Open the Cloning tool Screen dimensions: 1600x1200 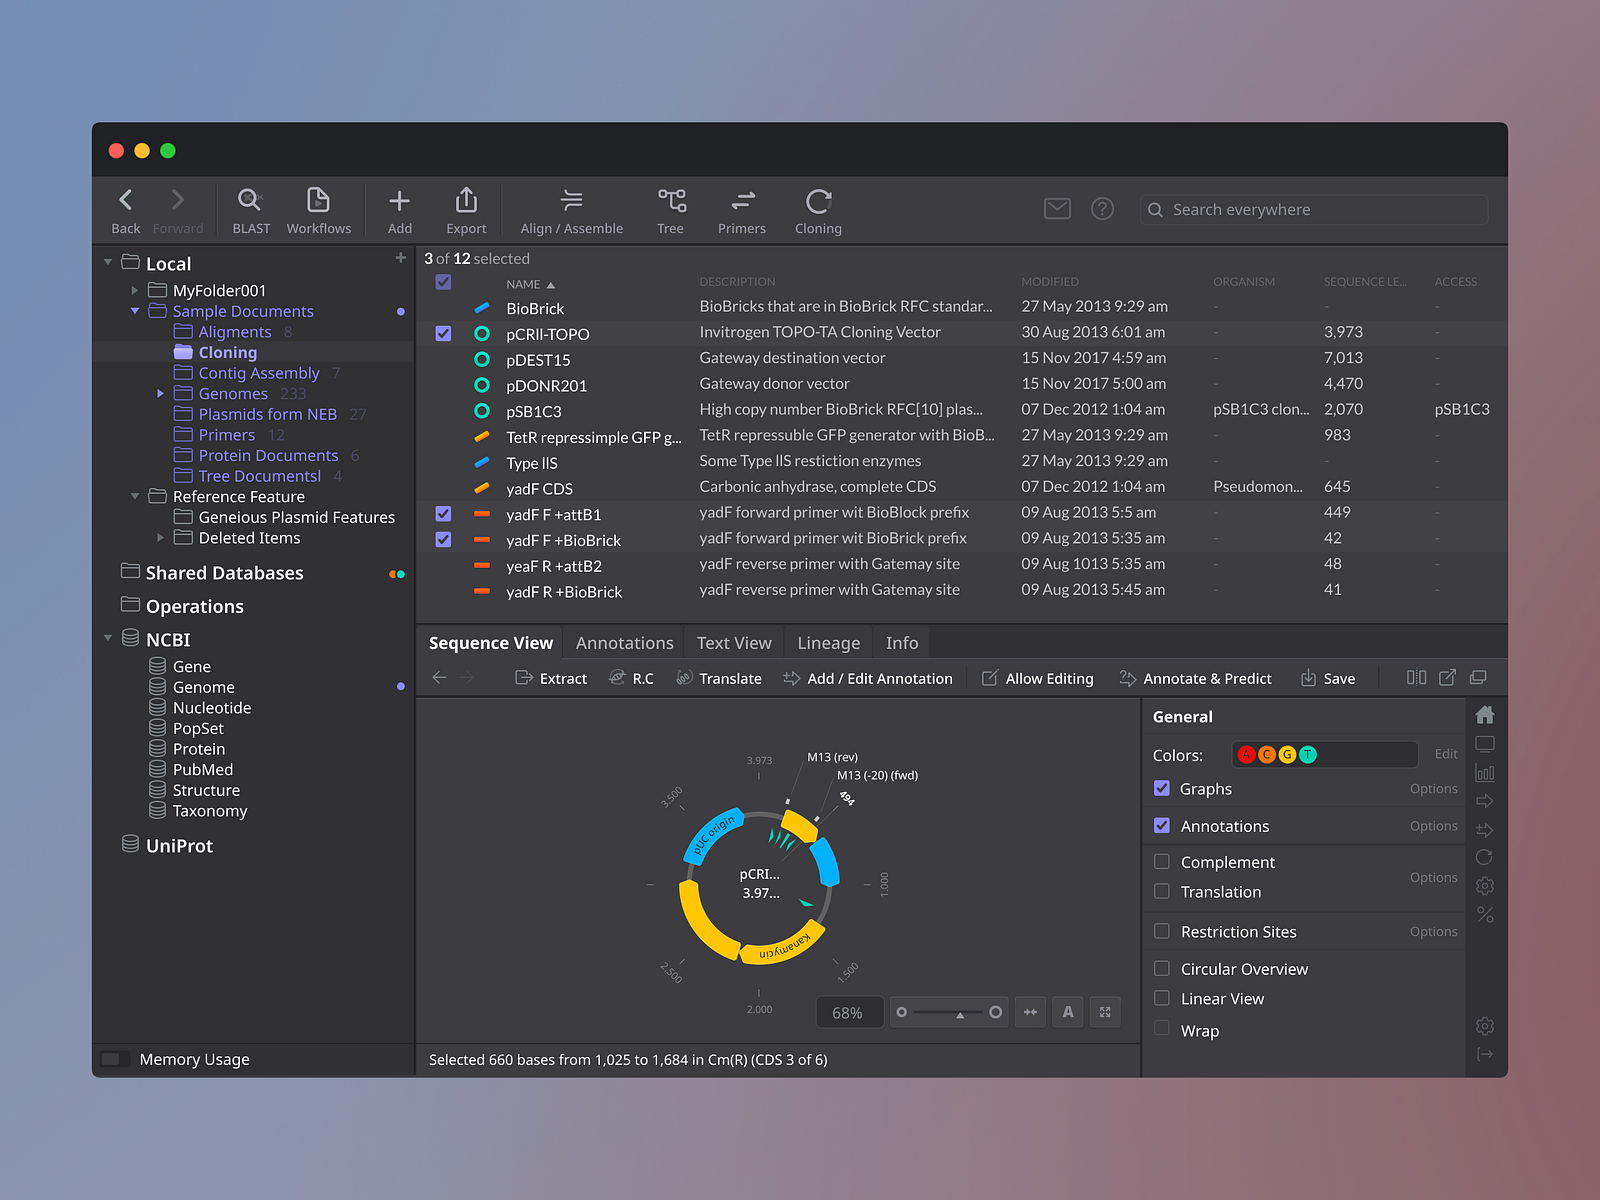click(817, 208)
